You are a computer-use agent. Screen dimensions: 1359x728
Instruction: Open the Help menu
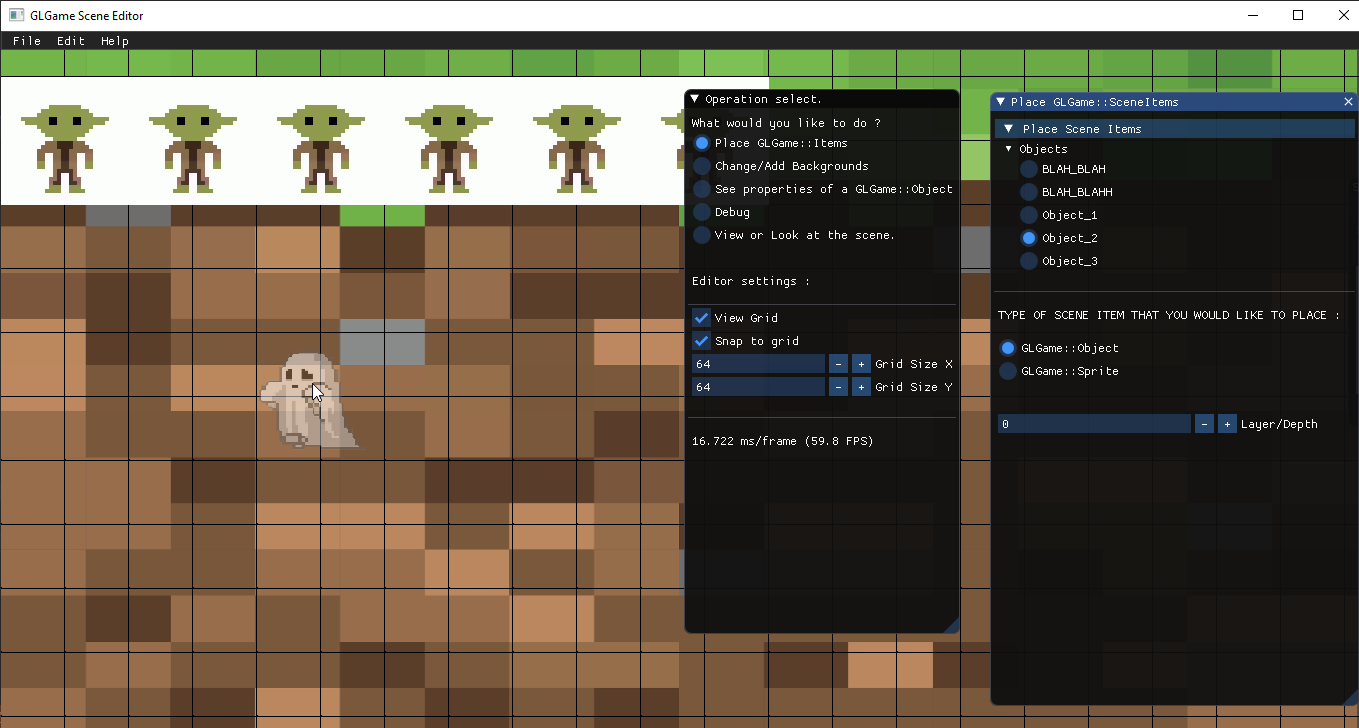click(115, 41)
